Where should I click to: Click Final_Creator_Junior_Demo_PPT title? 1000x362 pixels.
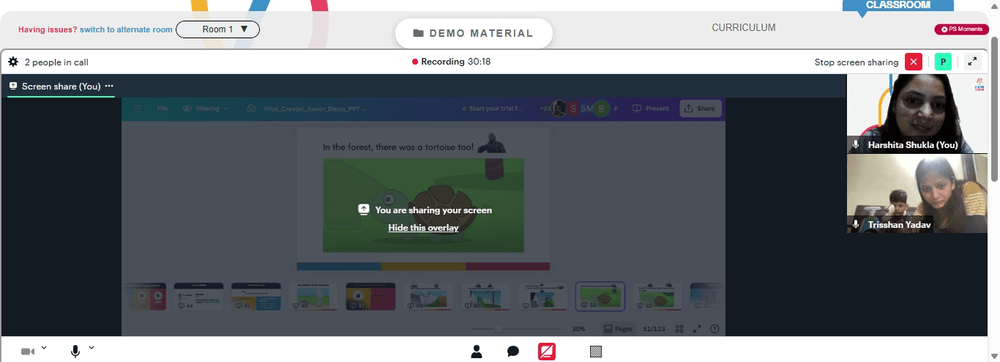[314, 109]
